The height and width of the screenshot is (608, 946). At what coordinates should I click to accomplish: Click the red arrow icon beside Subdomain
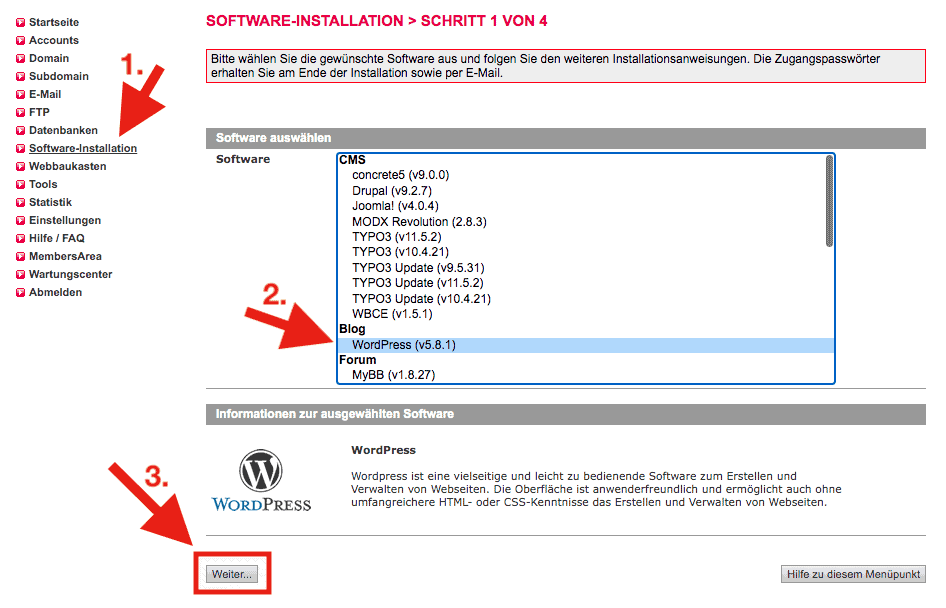[21, 77]
